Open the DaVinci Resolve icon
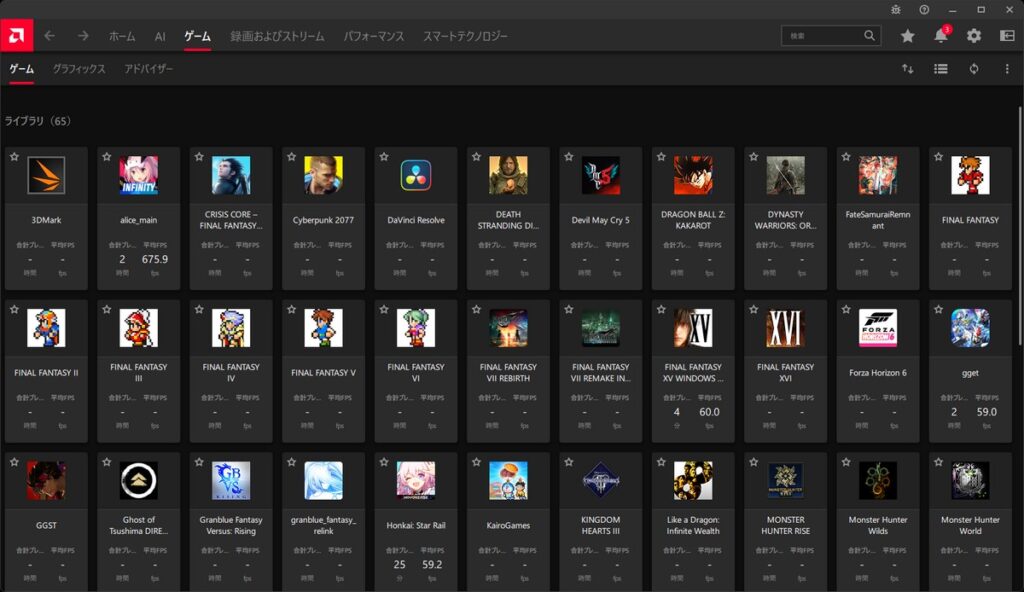 (416, 175)
